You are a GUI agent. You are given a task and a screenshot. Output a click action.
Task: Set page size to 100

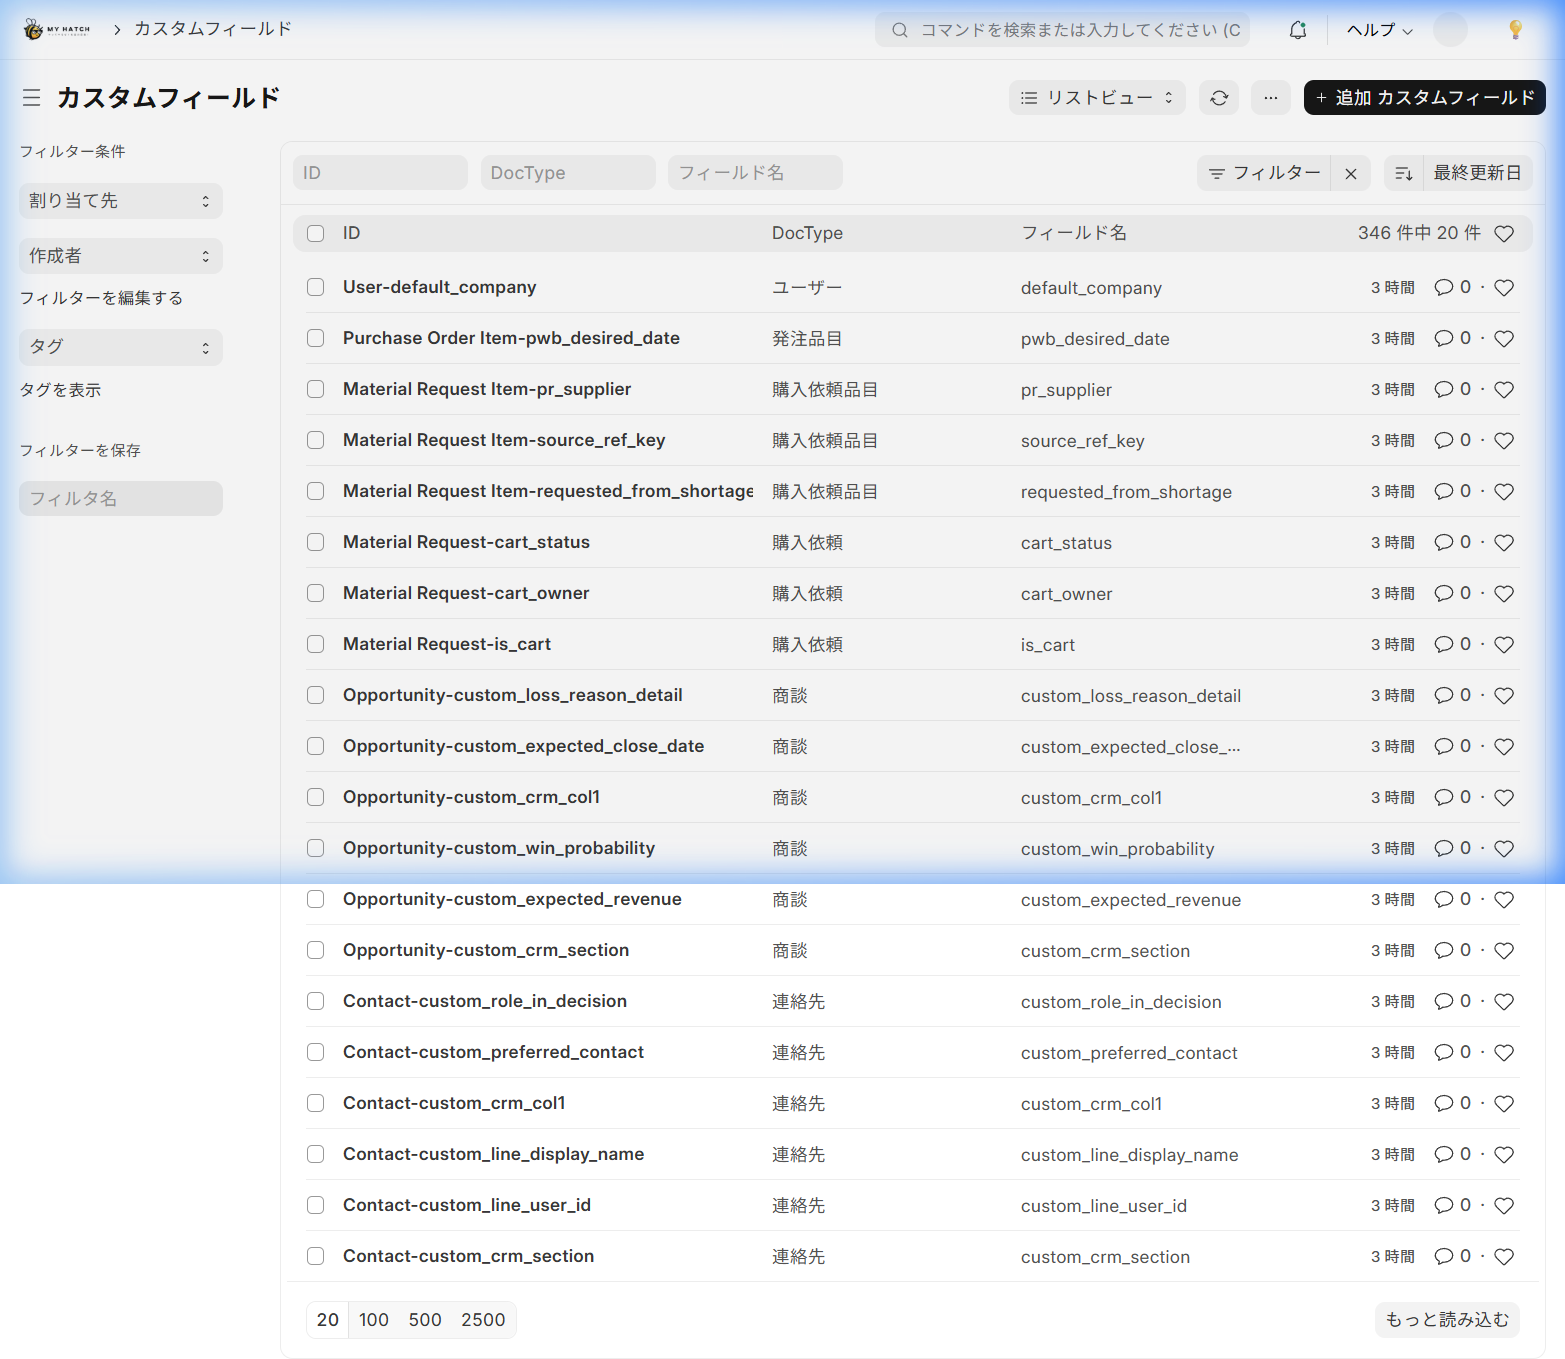coord(374,1320)
